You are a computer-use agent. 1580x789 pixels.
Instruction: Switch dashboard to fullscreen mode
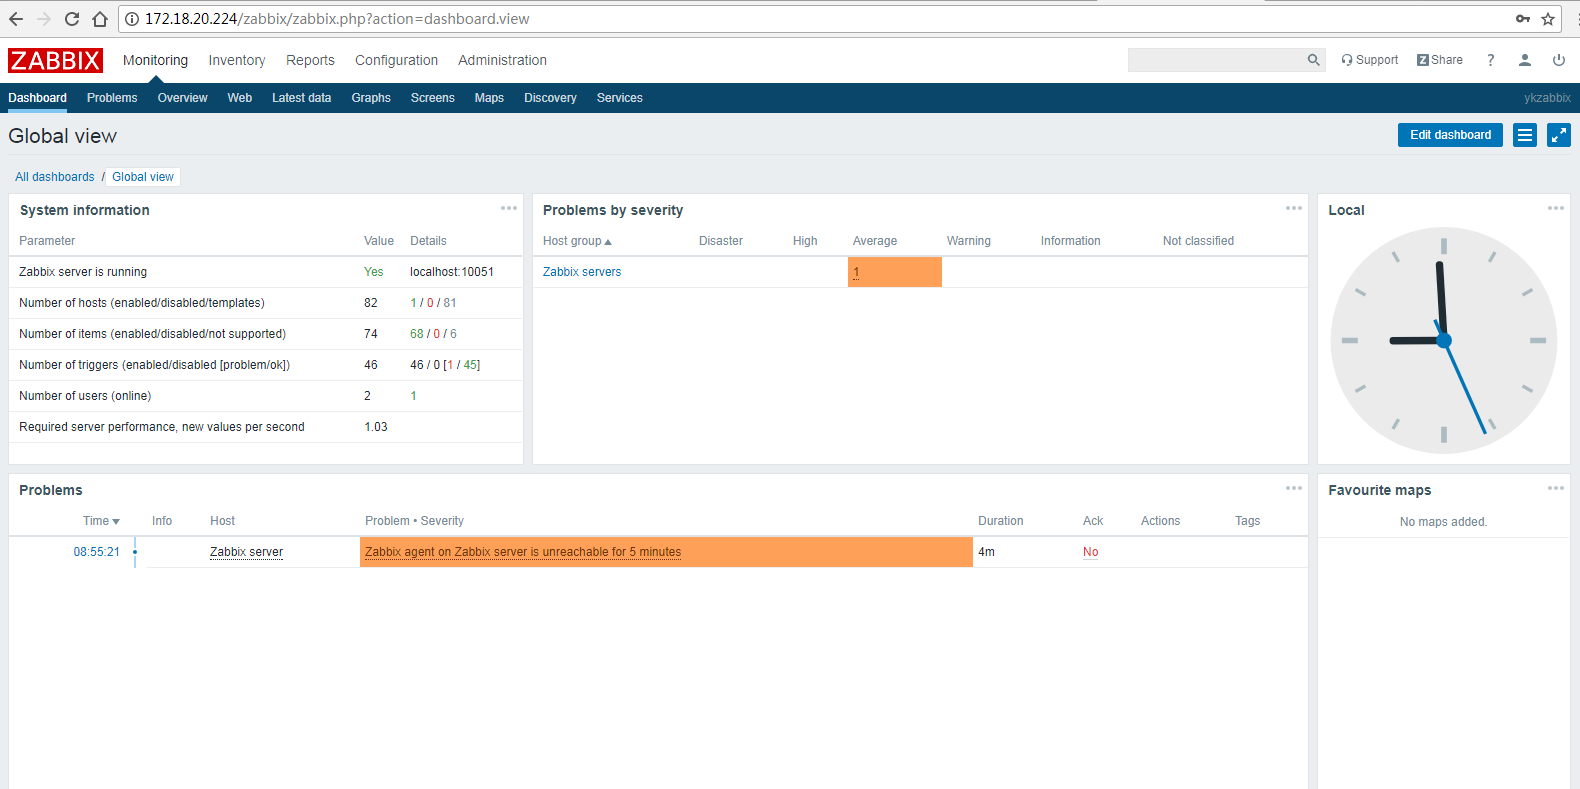click(x=1559, y=135)
